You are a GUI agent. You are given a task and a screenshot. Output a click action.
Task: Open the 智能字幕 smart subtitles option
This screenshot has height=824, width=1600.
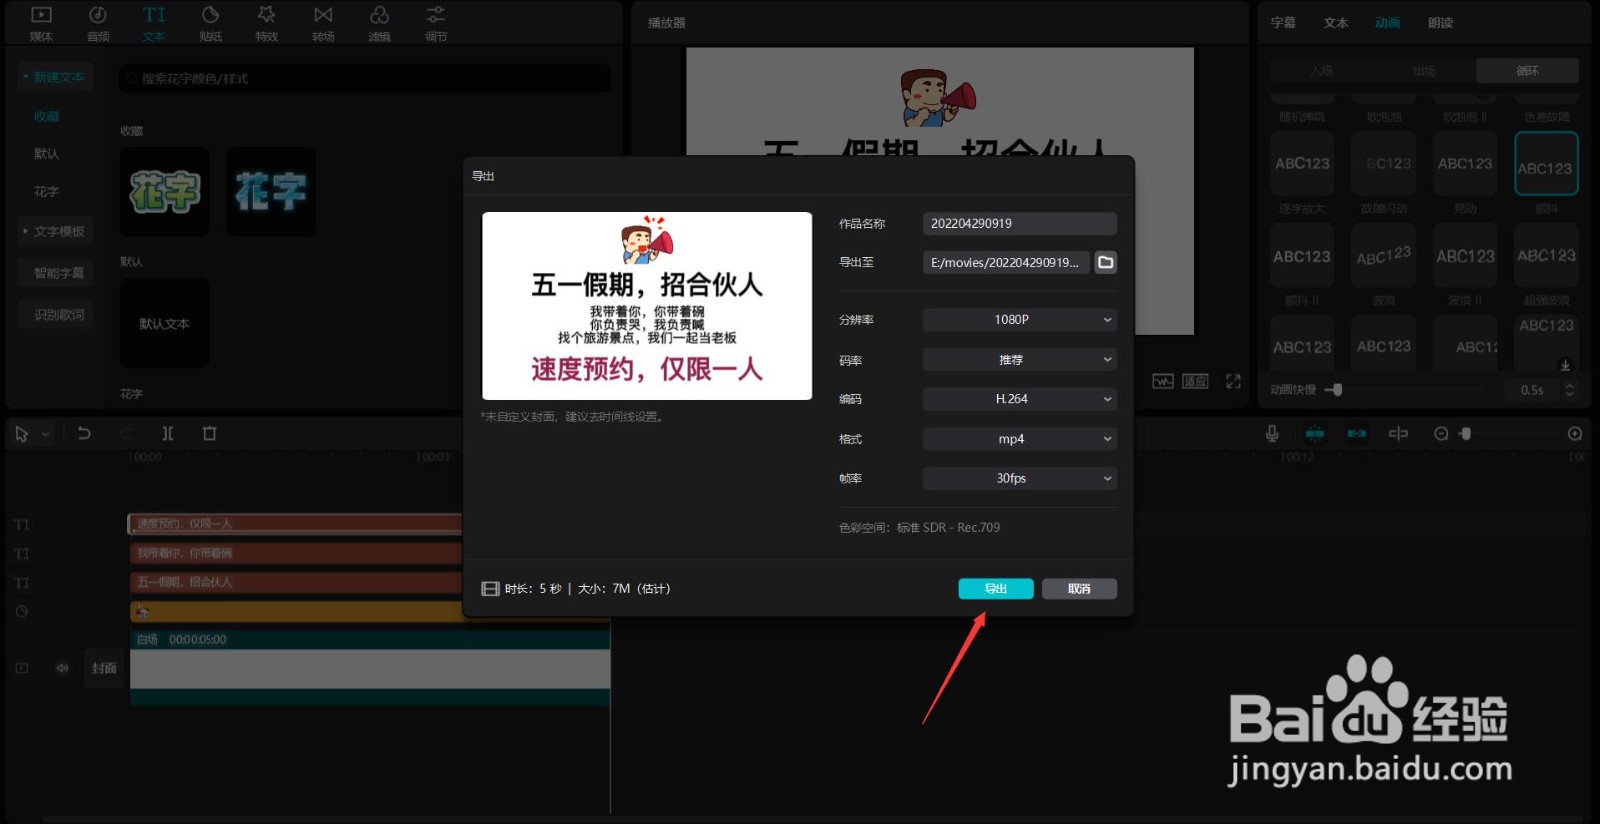point(55,273)
